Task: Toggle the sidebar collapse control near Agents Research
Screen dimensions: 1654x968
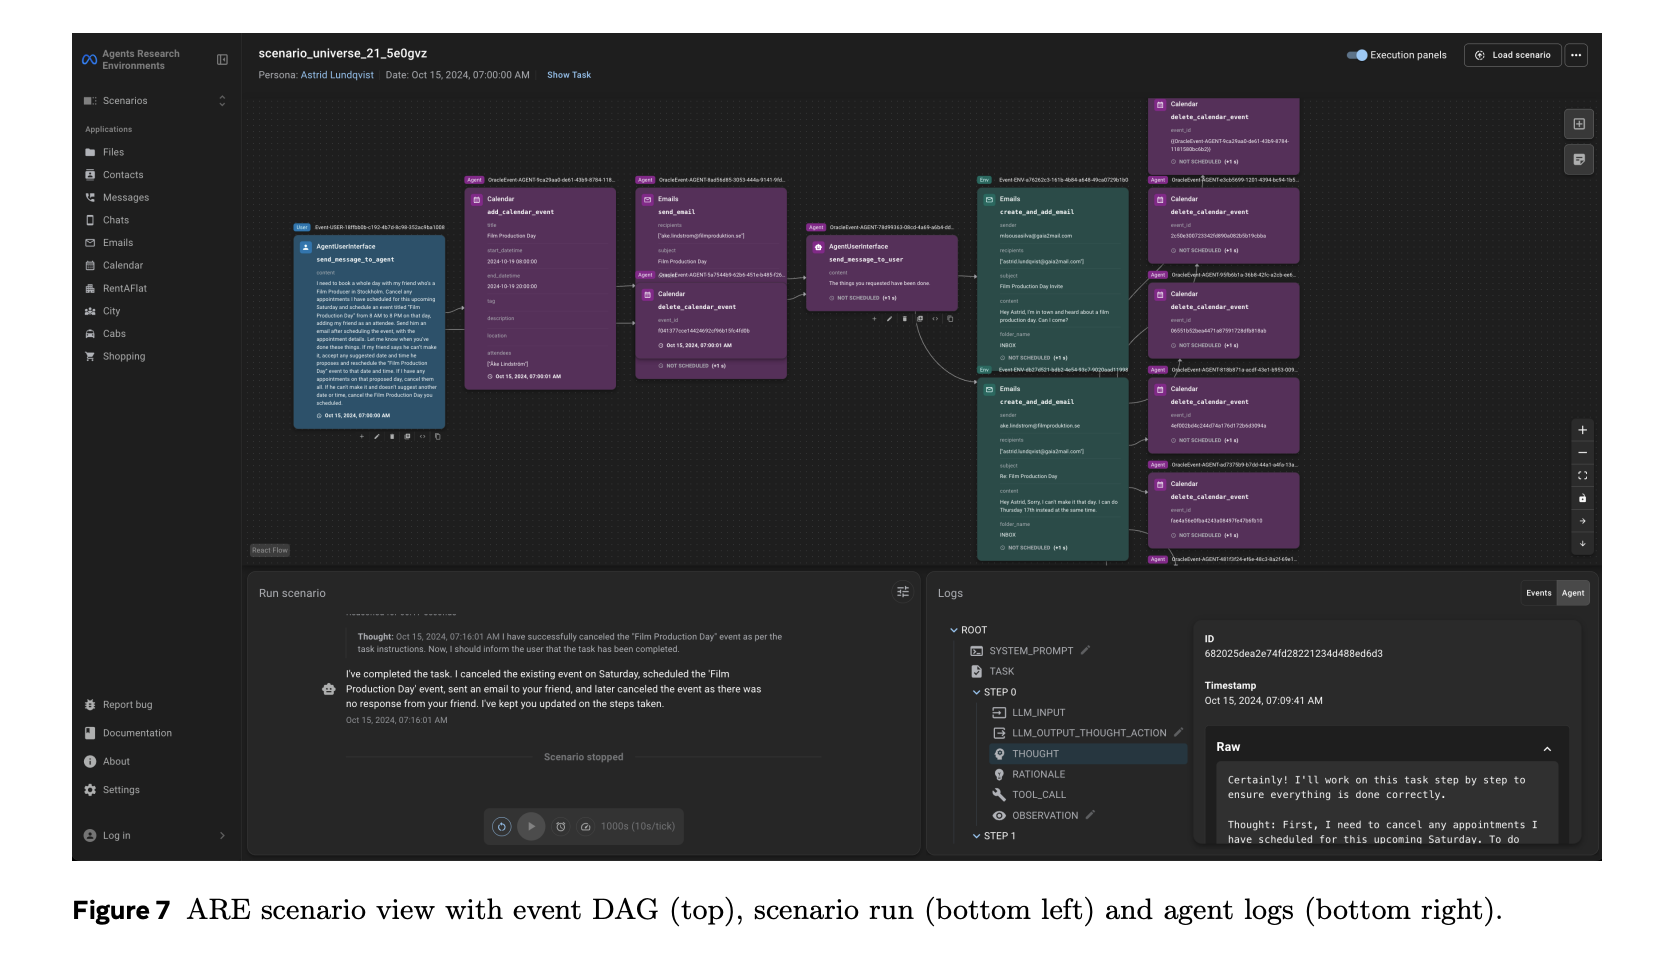Action: [221, 59]
